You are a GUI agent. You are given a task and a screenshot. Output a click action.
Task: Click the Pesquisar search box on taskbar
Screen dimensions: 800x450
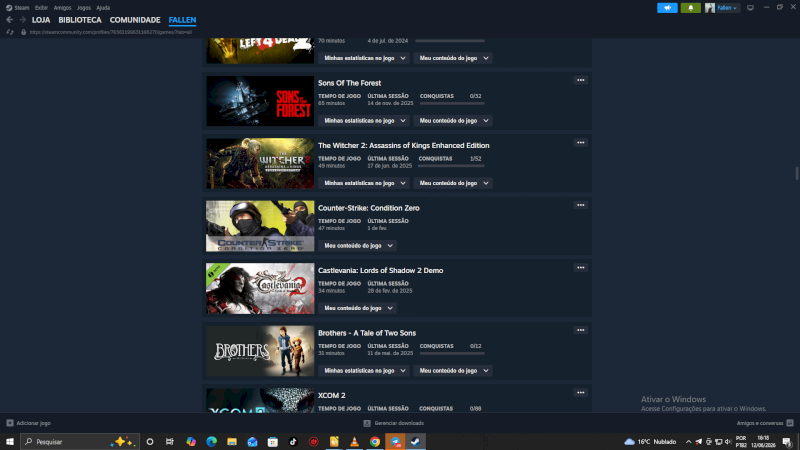click(x=80, y=442)
